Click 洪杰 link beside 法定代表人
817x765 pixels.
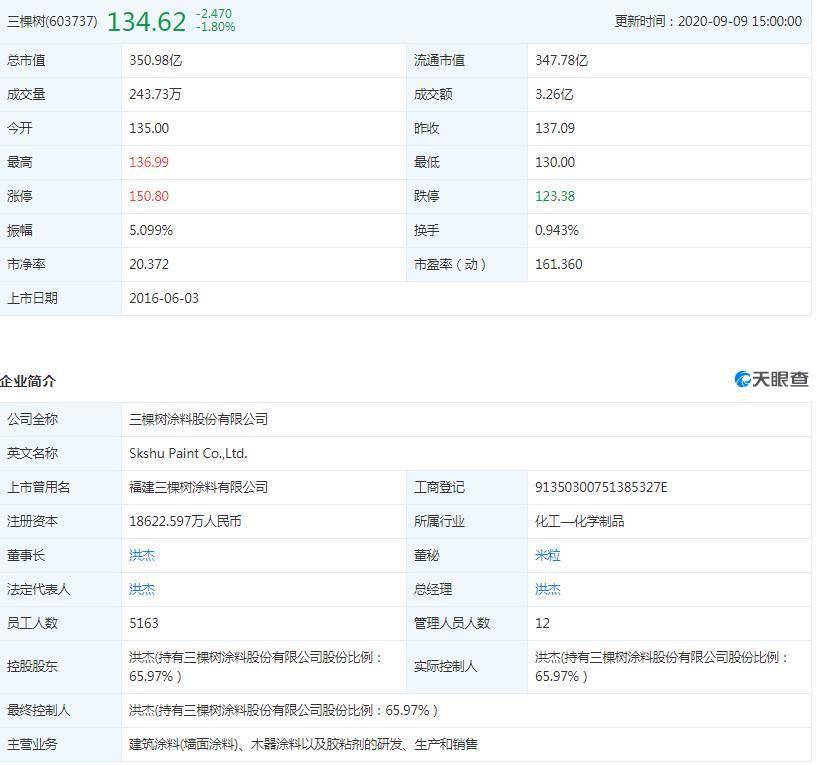click(x=142, y=589)
